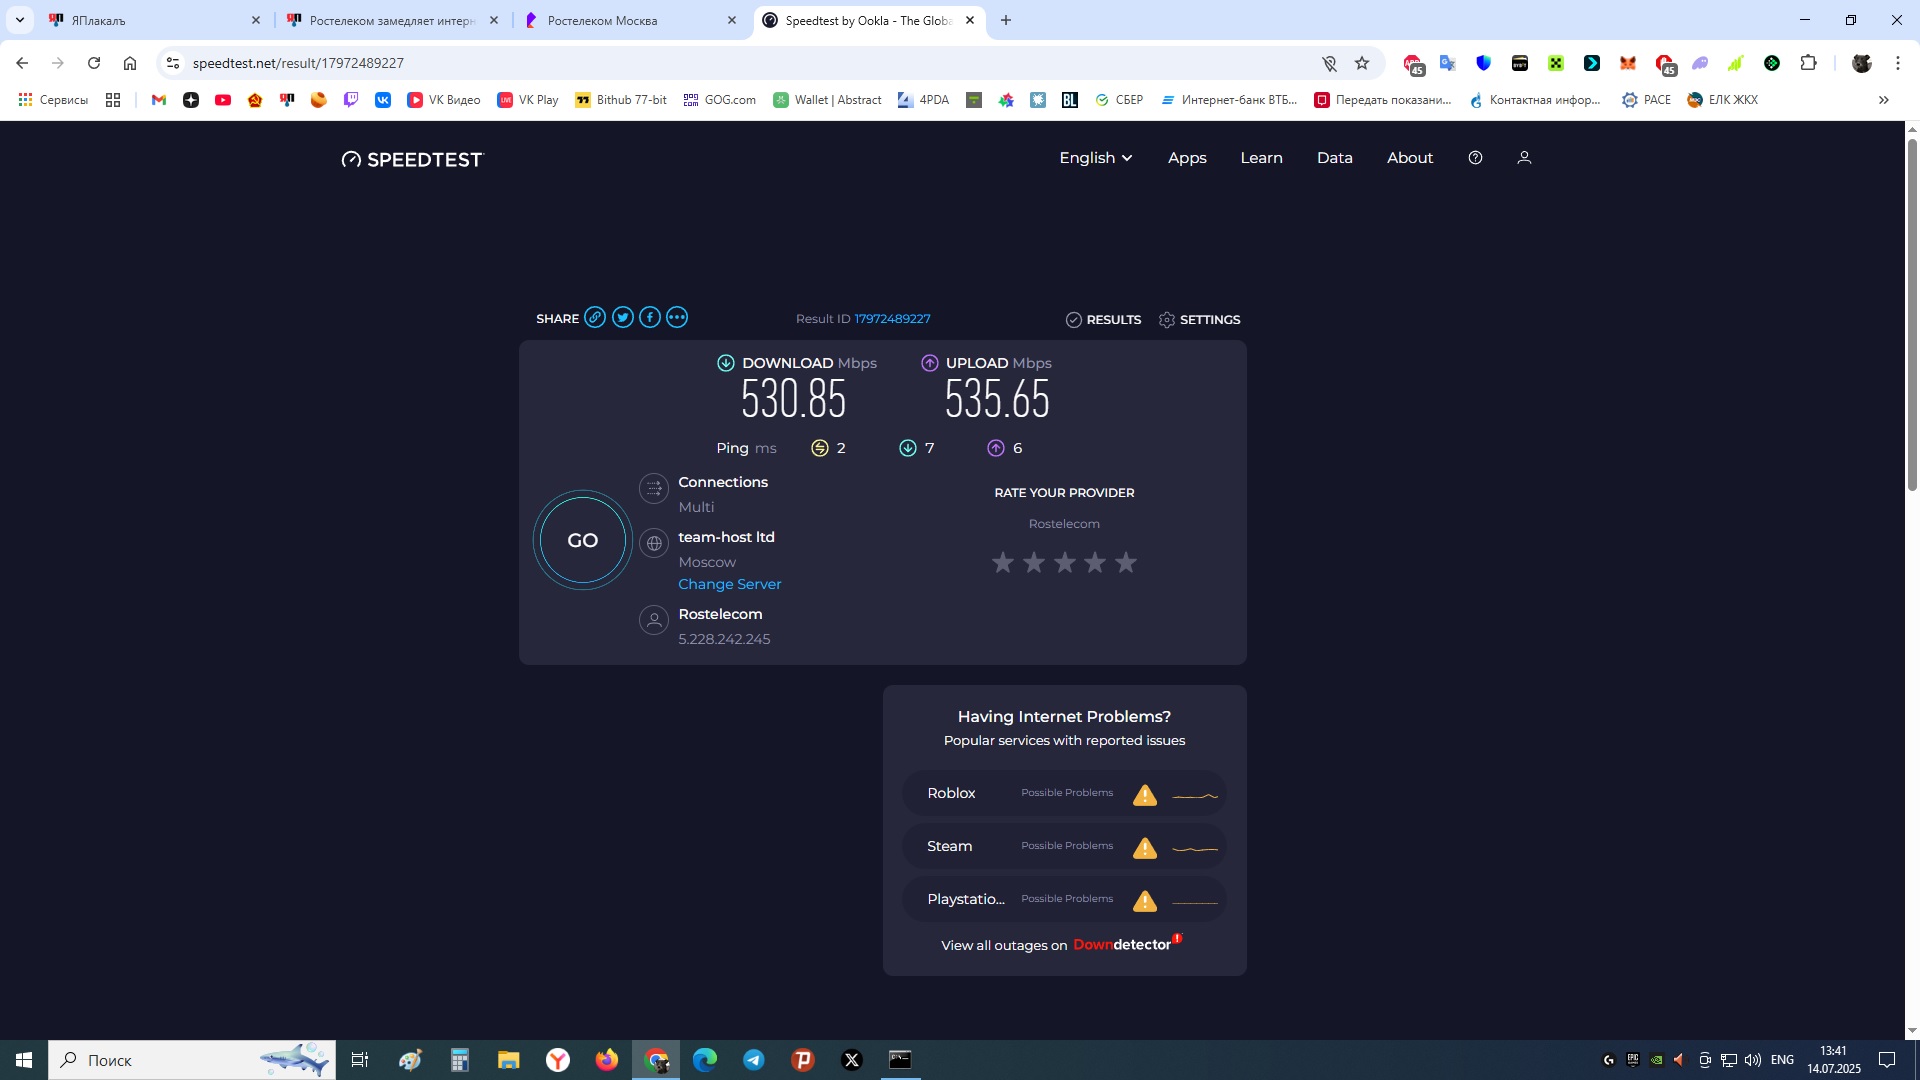Viewport: 1920px width, 1080px height.
Task: Click the server globe icon
Action: tap(654, 543)
